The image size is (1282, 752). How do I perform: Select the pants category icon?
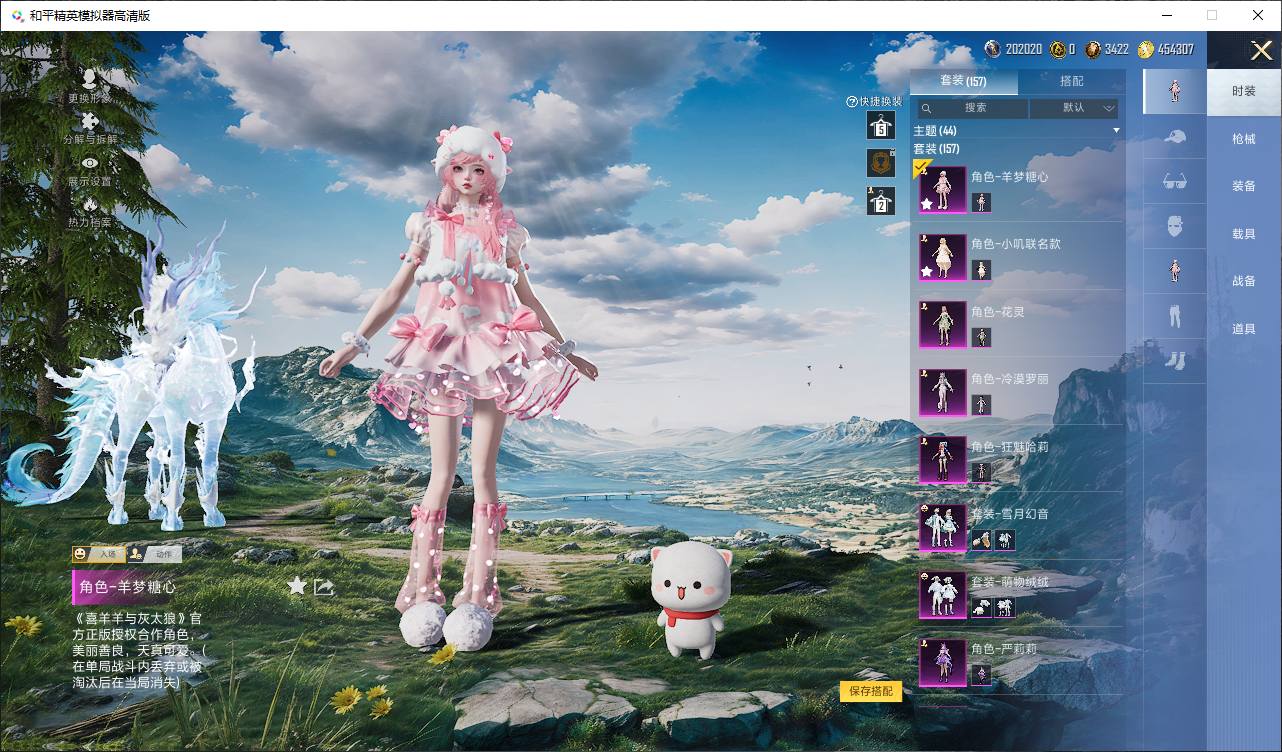pyautogui.click(x=1175, y=316)
